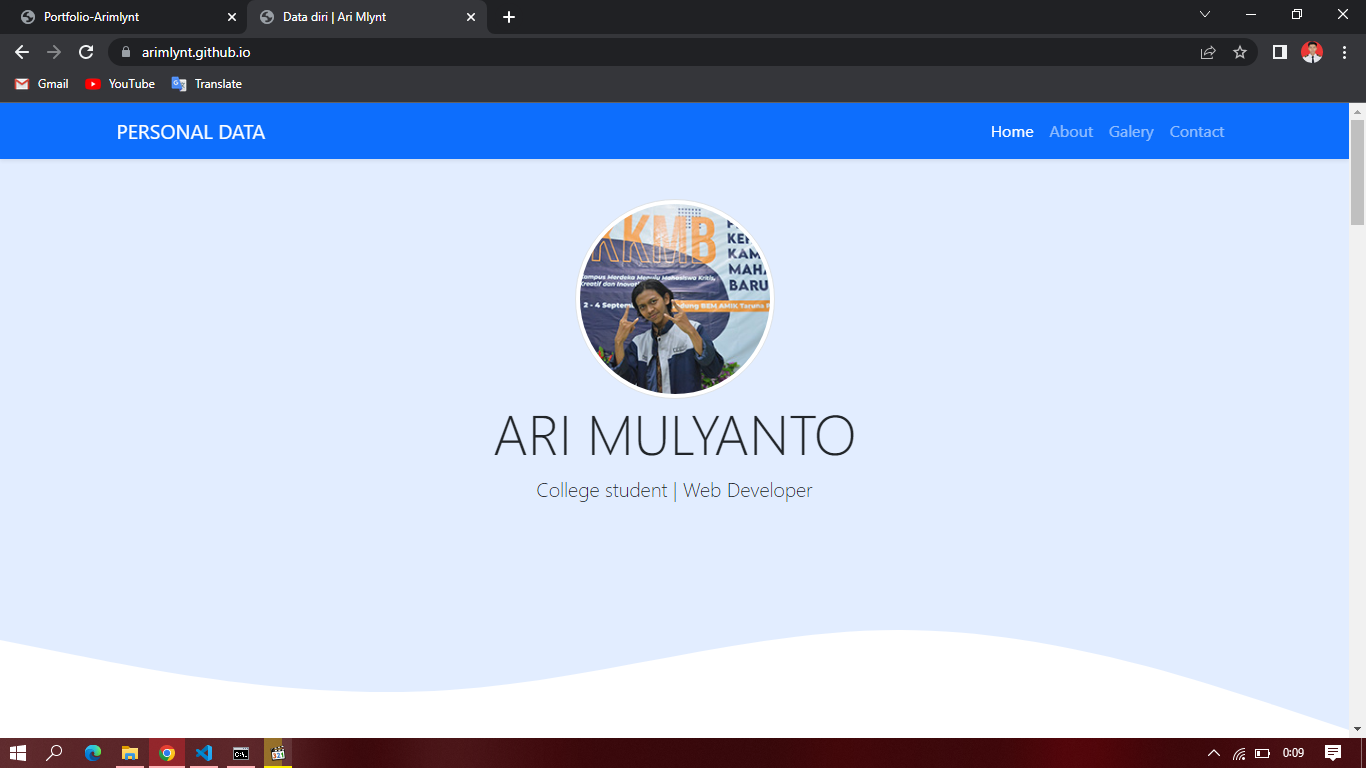Viewport: 1366px width, 768px height.
Task: Click the padlock site info icon
Action: pyautogui.click(x=126, y=52)
